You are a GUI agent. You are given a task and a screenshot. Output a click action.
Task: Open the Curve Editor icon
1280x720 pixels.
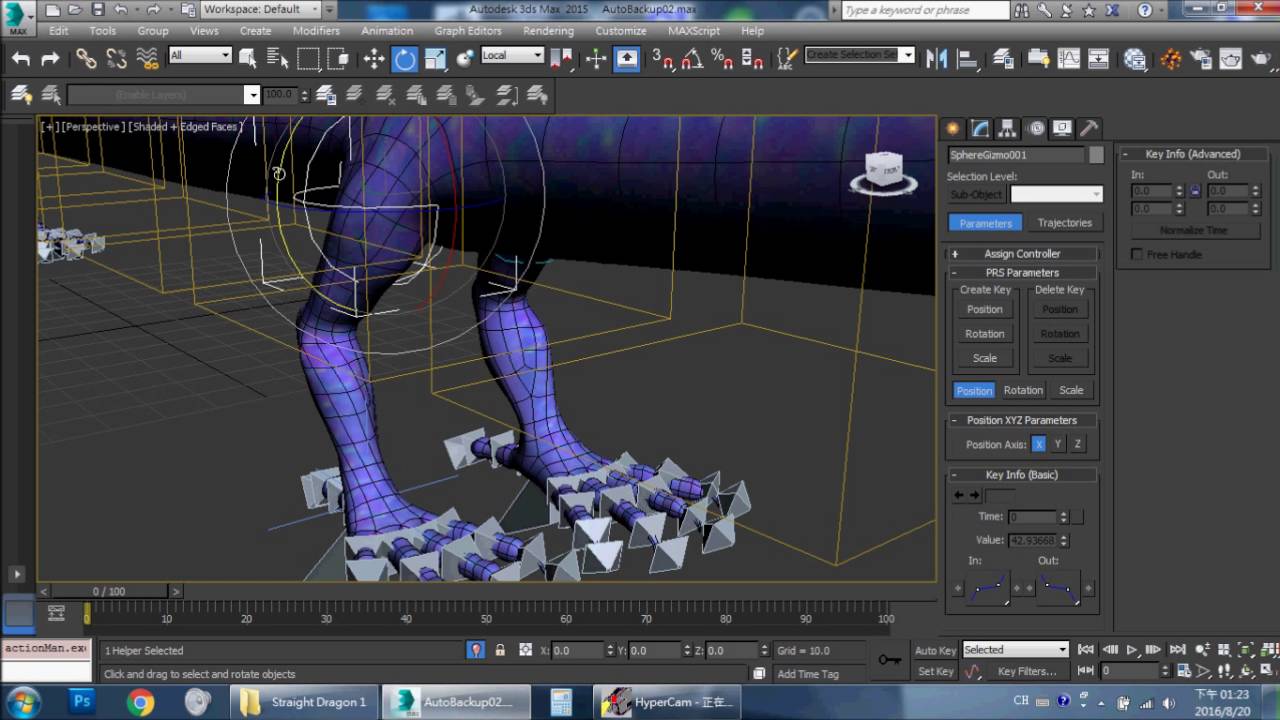coord(1069,58)
